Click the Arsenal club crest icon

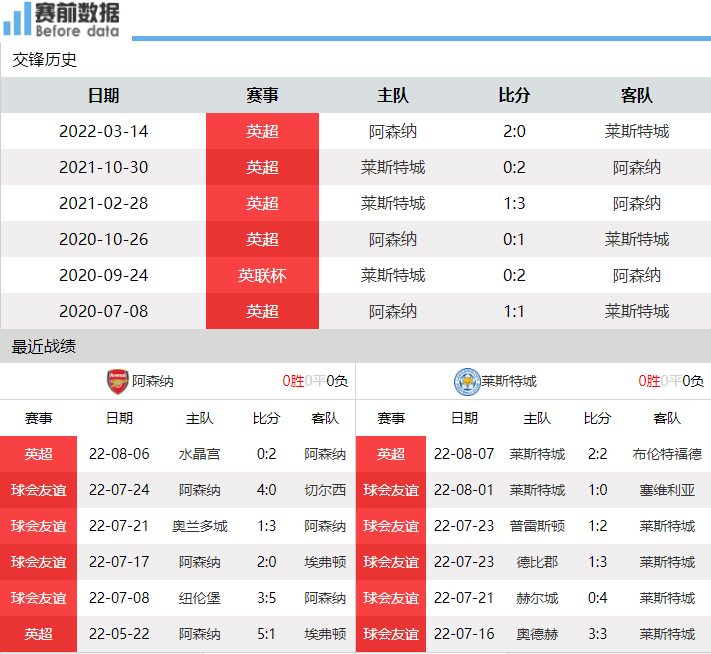[x=117, y=381]
